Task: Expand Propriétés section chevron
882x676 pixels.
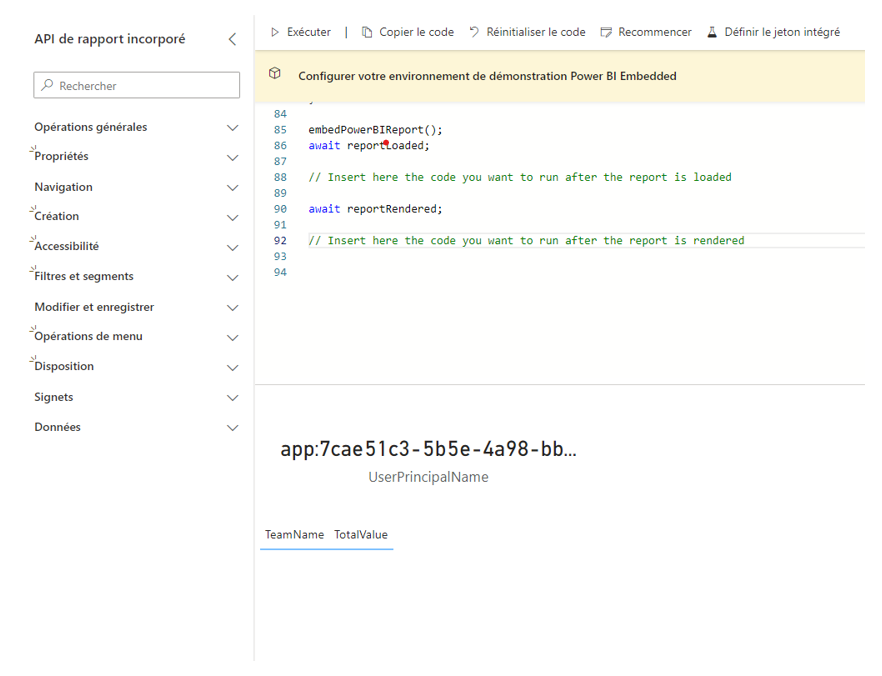Action: click(232, 157)
